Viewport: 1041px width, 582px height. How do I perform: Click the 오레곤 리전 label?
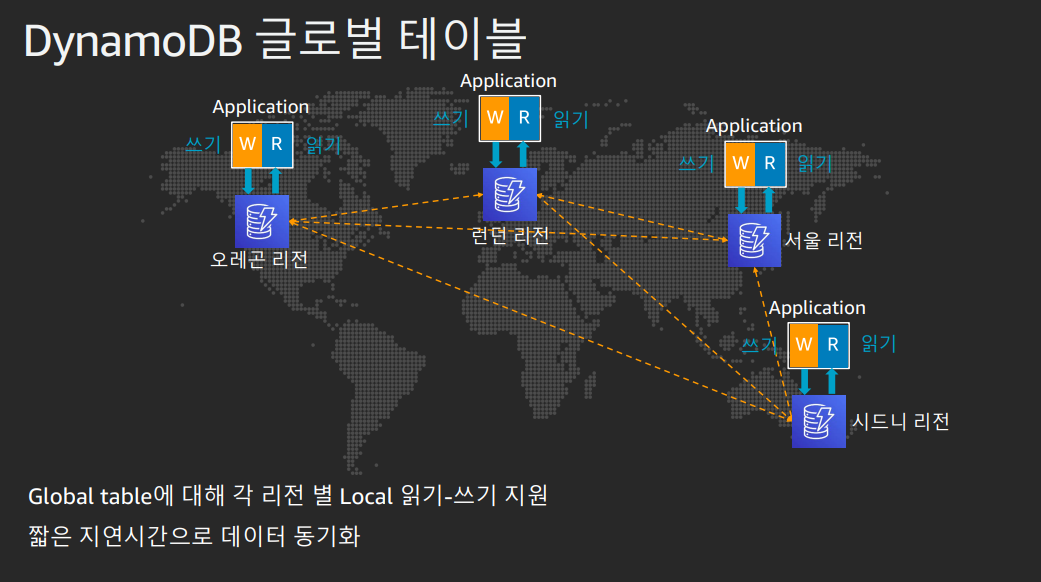pyautogui.click(x=259, y=259)
